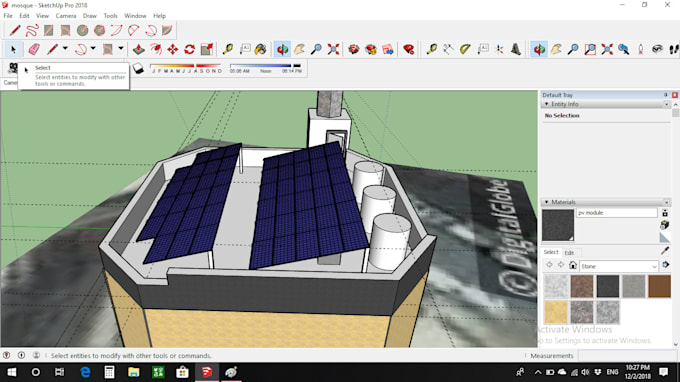Switch to the Materials Edit tab
Screen dimensions: 680x382
(x=569, y=252)
